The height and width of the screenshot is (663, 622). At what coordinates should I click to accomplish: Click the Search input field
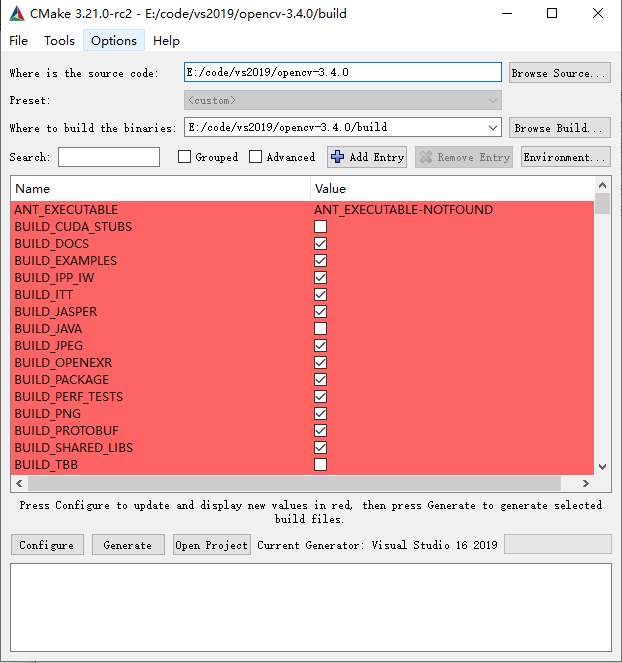click(109, 157)
